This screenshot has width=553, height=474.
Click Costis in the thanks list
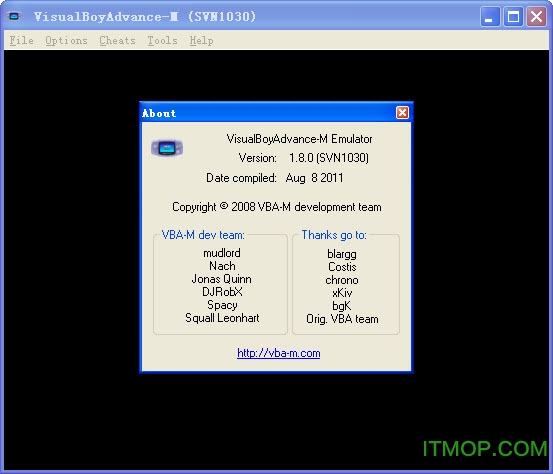click(x=342, y=267)
